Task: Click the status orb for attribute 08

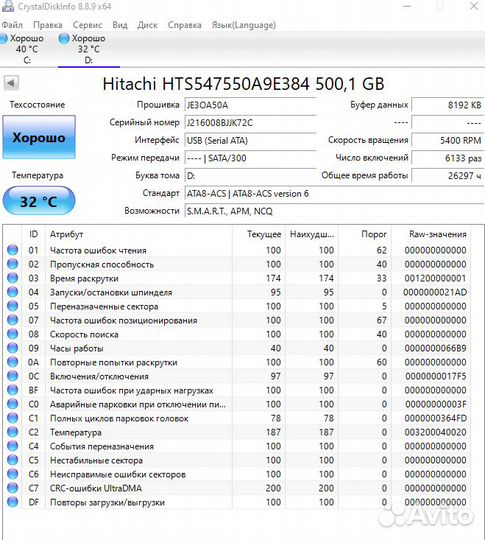Action: 13,334
